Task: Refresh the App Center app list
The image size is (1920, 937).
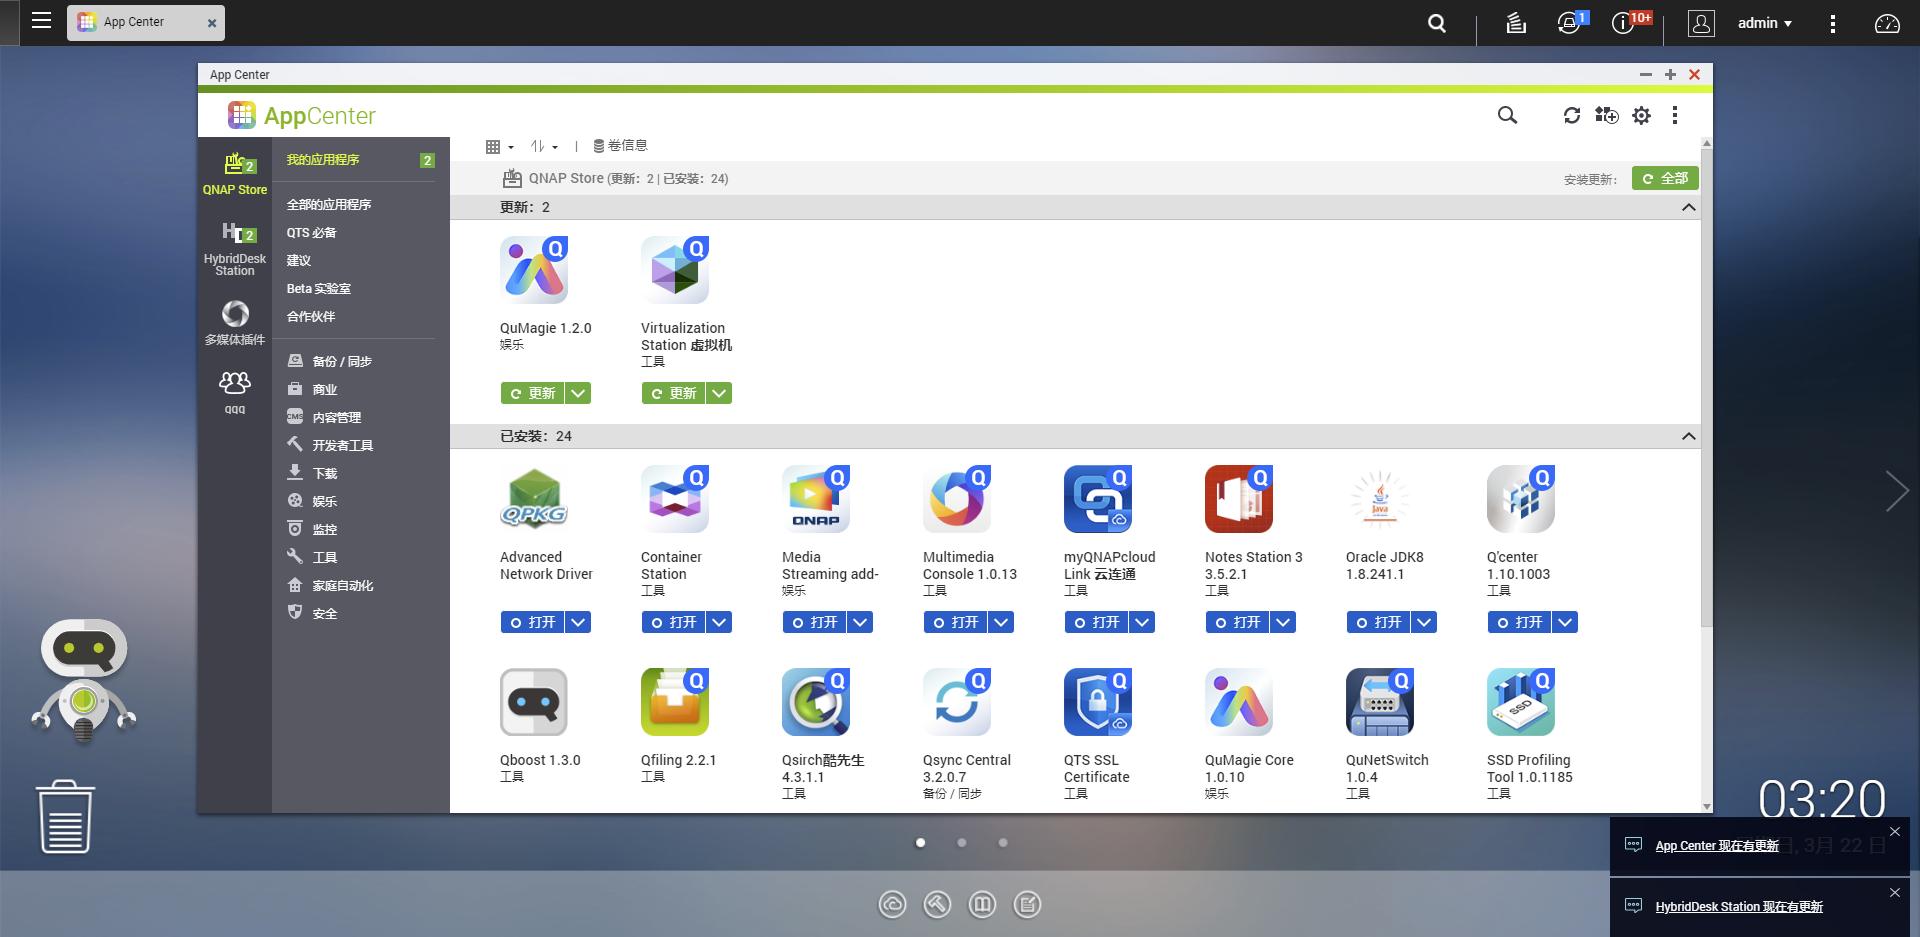Action: pyautogui.click(x=1572, y=115)
